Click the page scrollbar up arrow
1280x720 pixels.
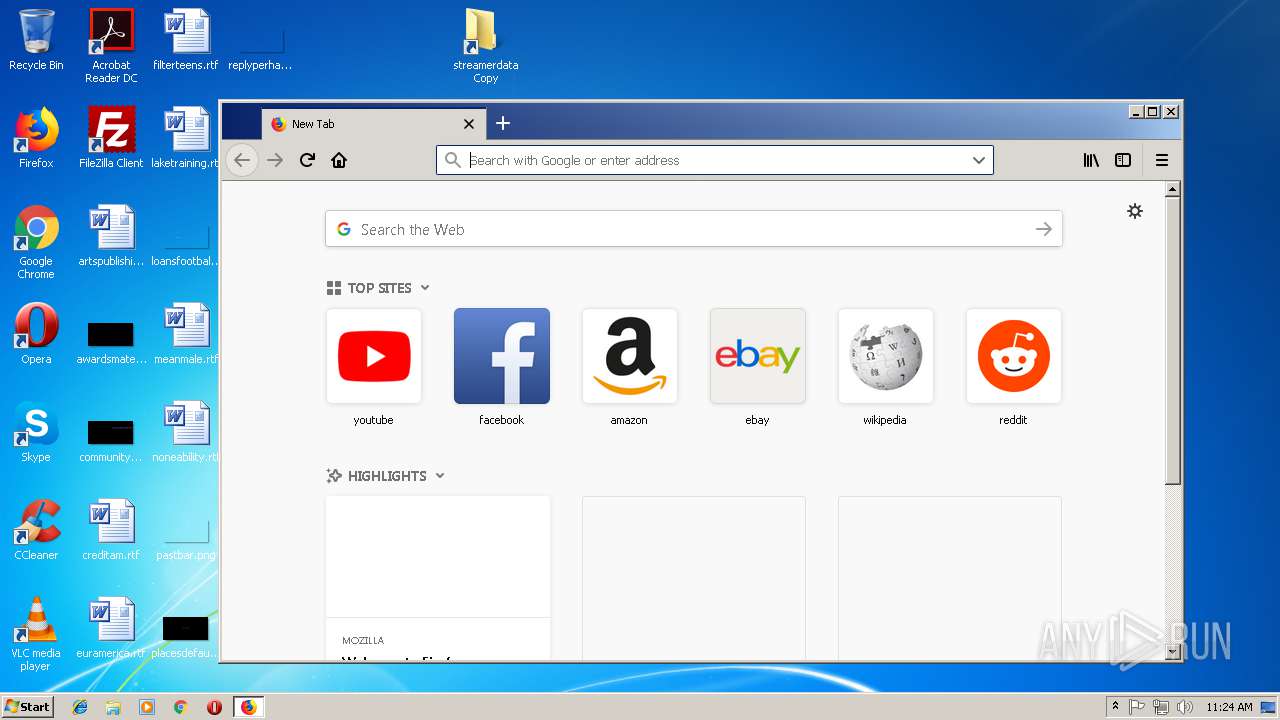[x=1173, y=189]
